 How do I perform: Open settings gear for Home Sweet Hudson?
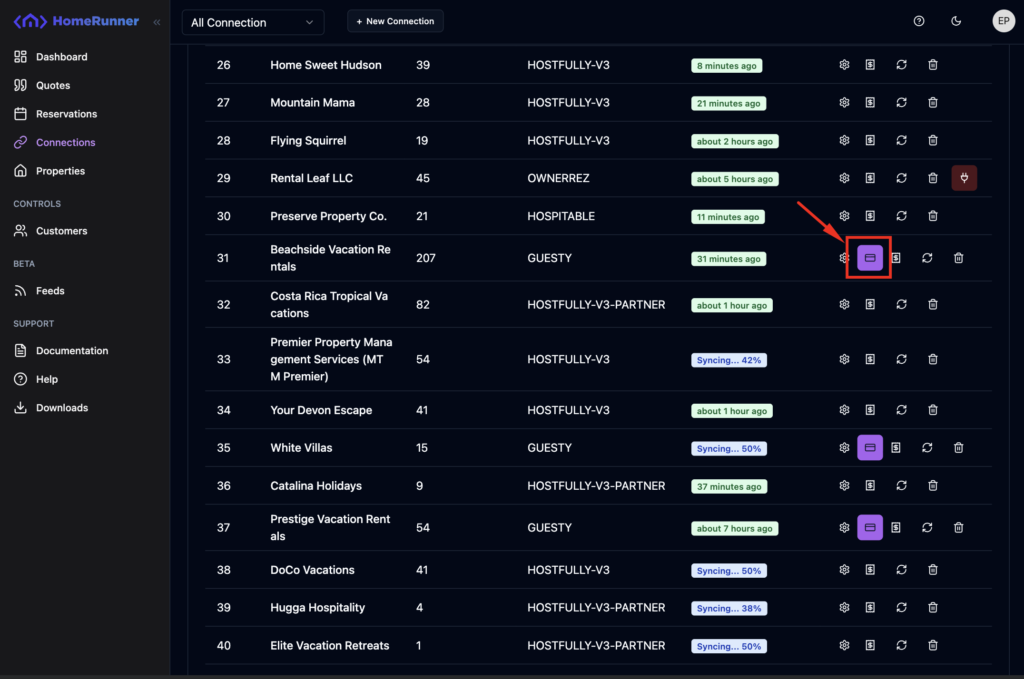tap(844, 65)
